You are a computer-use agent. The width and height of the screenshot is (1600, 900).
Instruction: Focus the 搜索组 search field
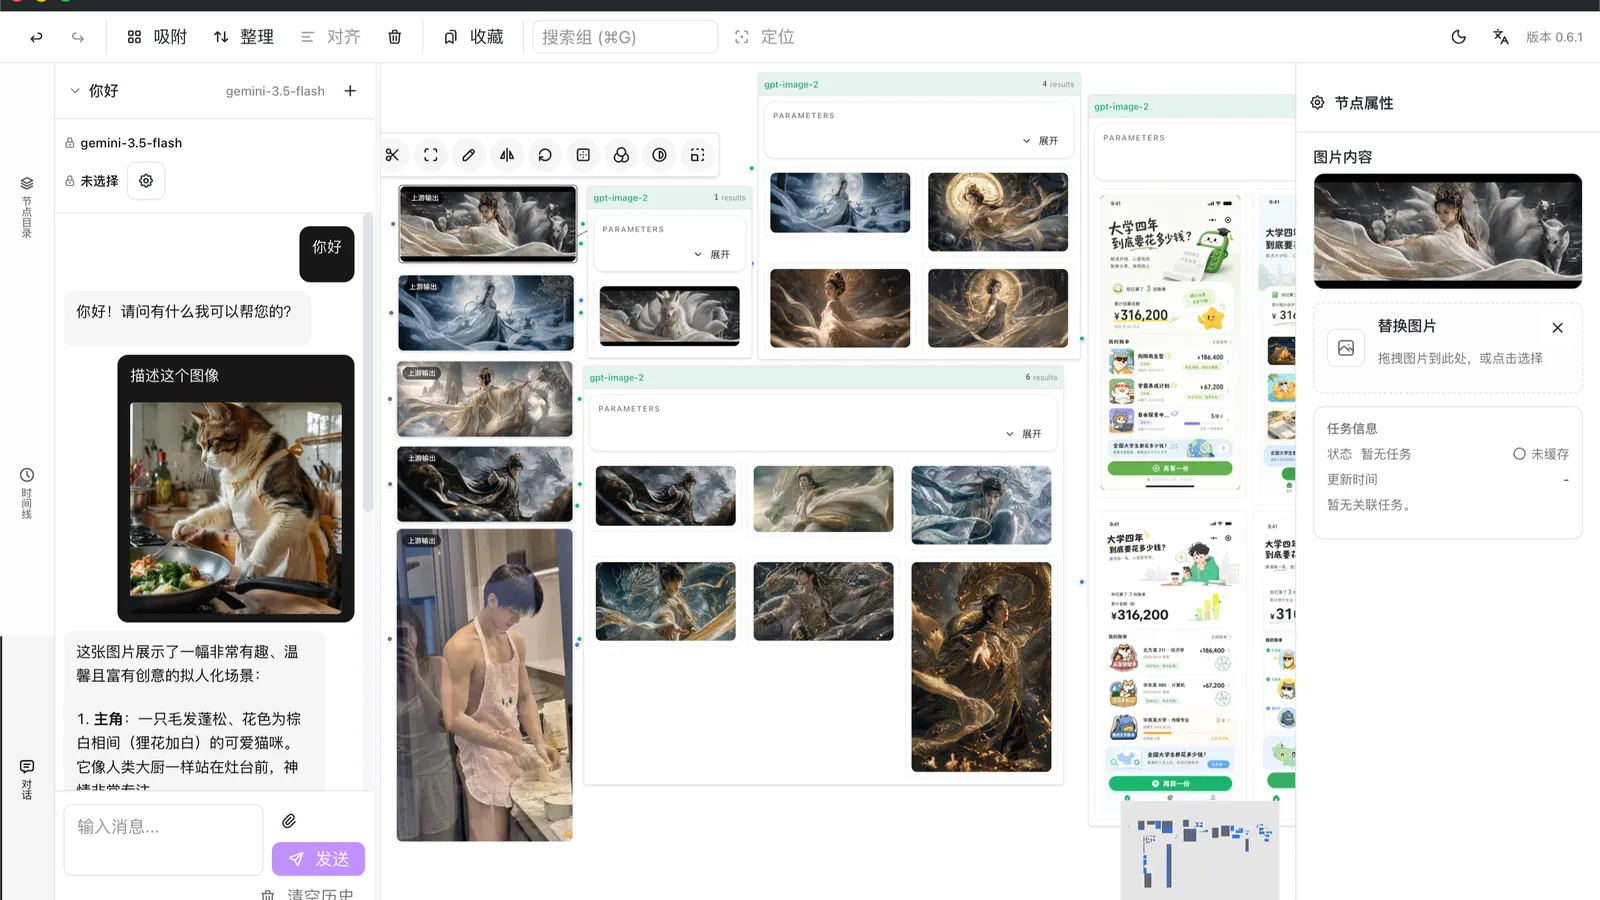click(625, 37)
